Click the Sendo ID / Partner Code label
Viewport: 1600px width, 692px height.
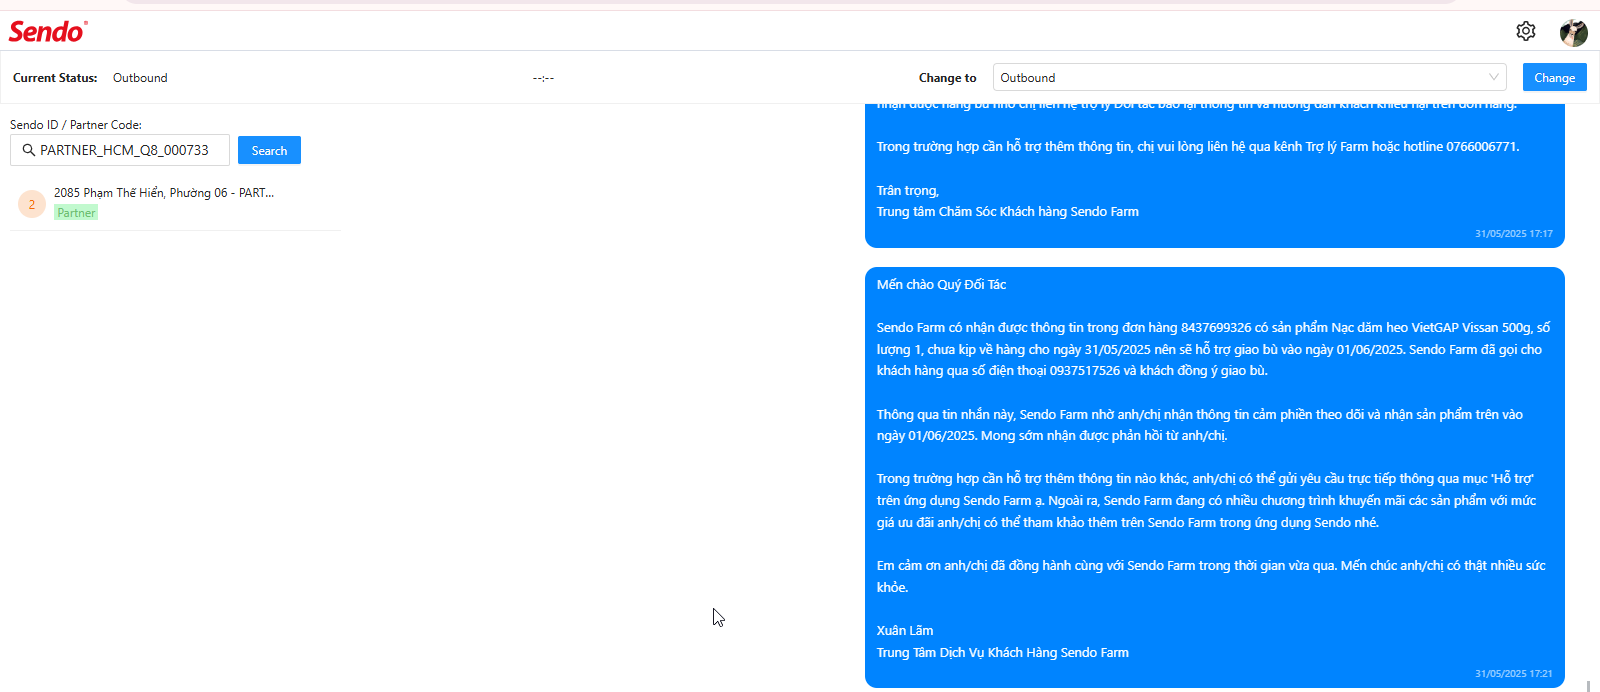click(x=76, y=125)
